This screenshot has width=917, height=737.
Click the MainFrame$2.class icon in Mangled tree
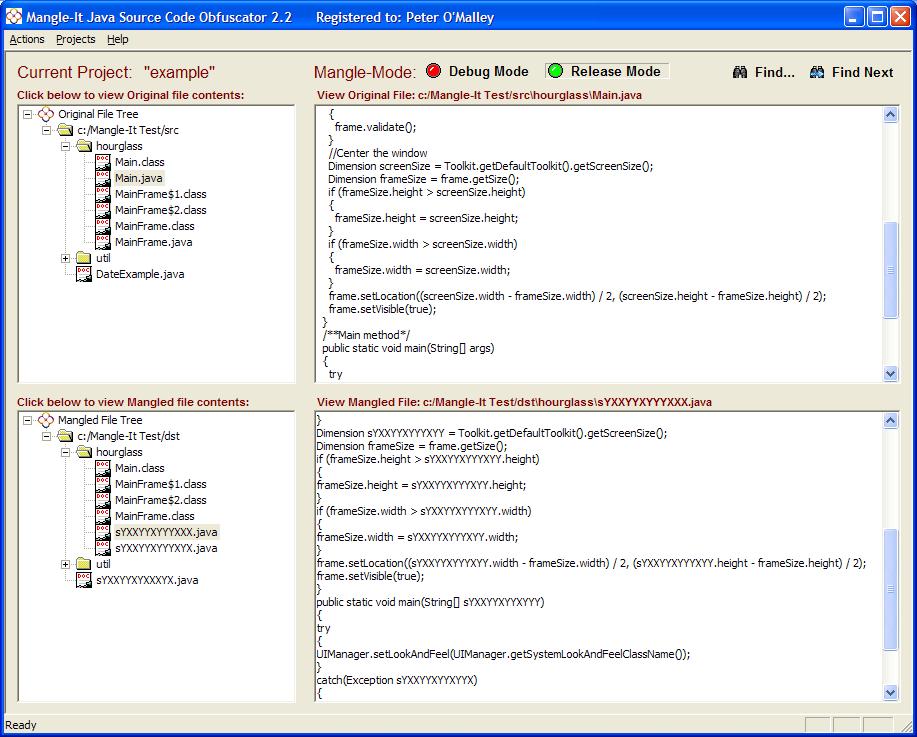(103, 500)
